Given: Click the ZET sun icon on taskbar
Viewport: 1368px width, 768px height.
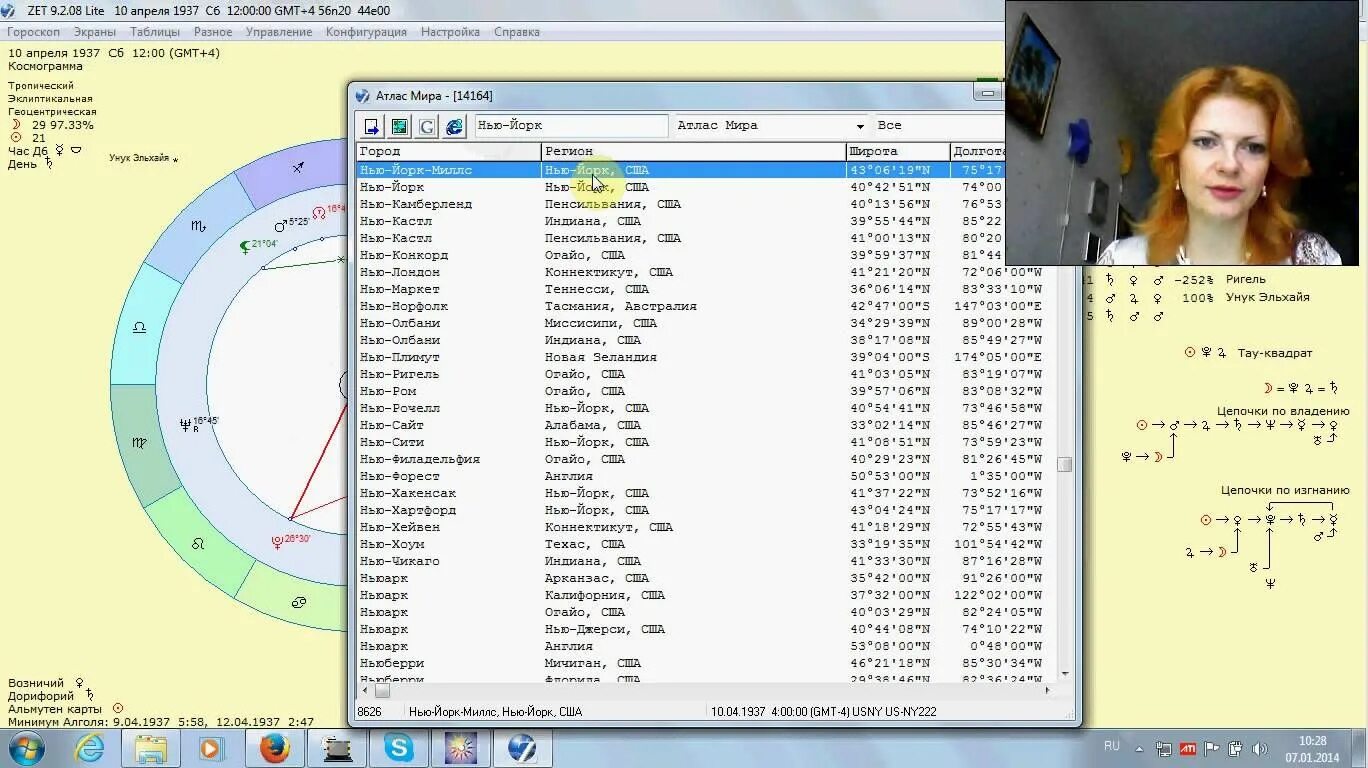Looking at the screenshot, I should click(x=461, y=748).
